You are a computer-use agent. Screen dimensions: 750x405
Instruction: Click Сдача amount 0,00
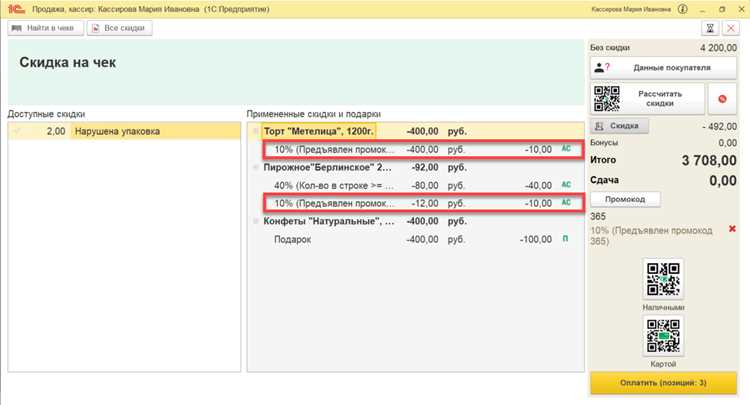tap(722, 180)
